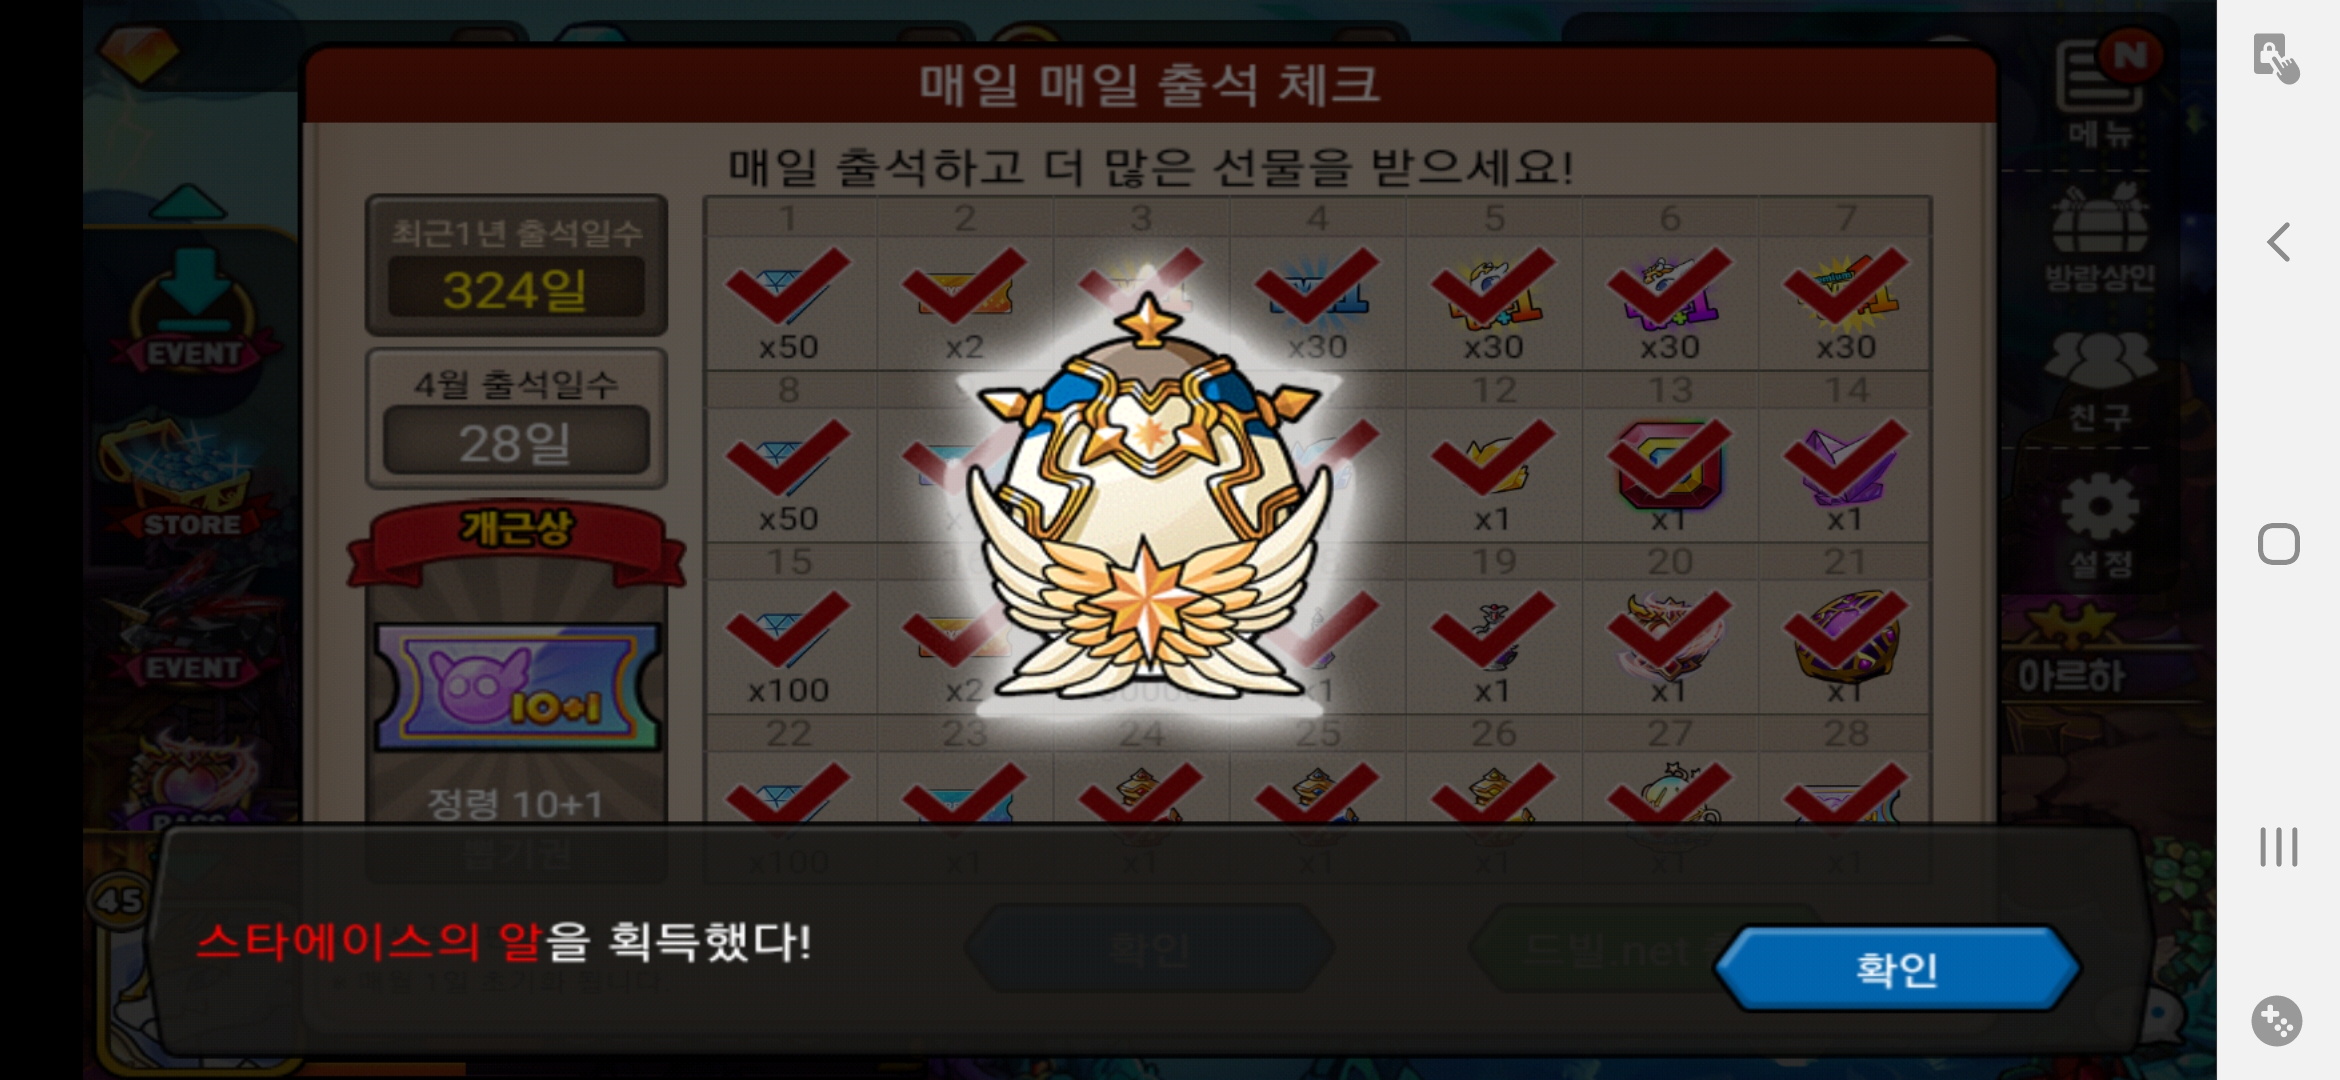Click the blue 확인 confirm button
Image resolution: width=2340 pixels, height=1080 pixels.
point(1897,968)
